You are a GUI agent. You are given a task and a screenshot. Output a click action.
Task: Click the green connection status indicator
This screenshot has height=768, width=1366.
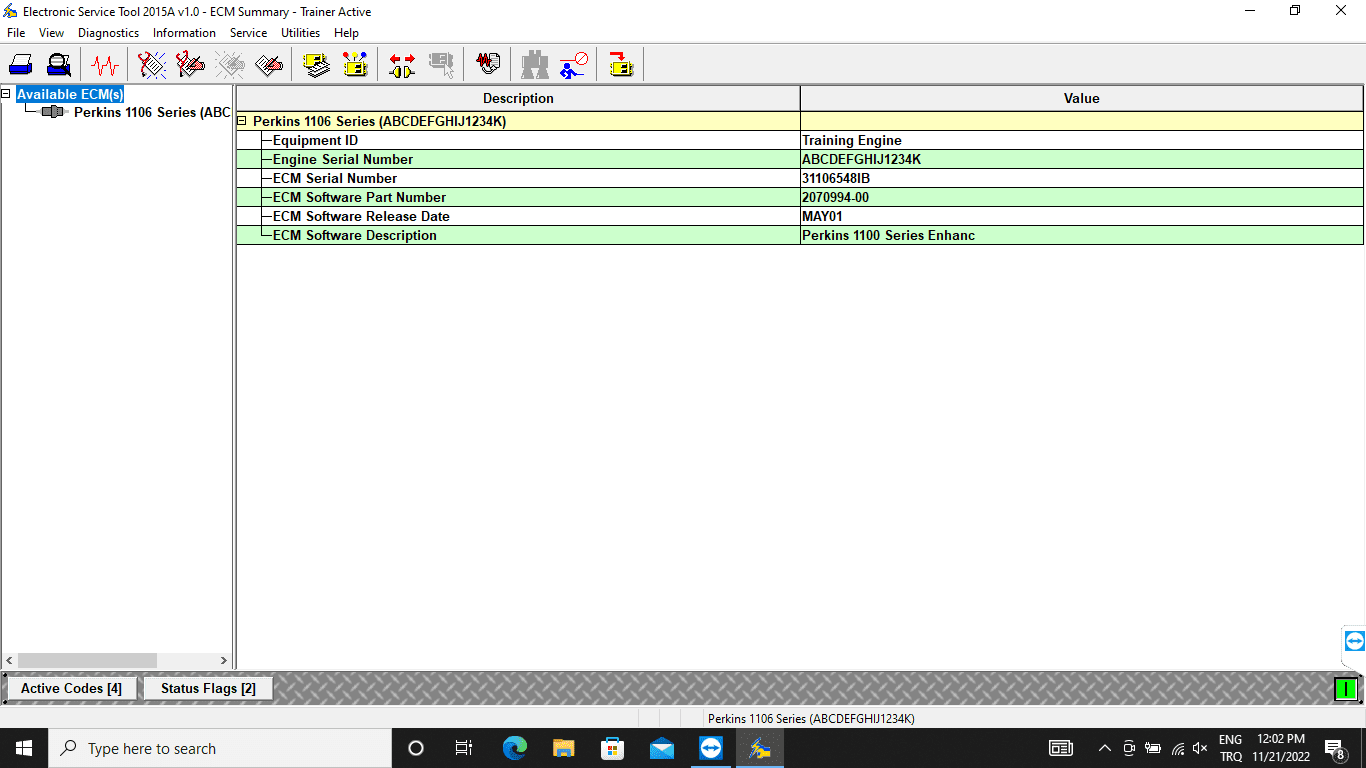[1346, 688]
